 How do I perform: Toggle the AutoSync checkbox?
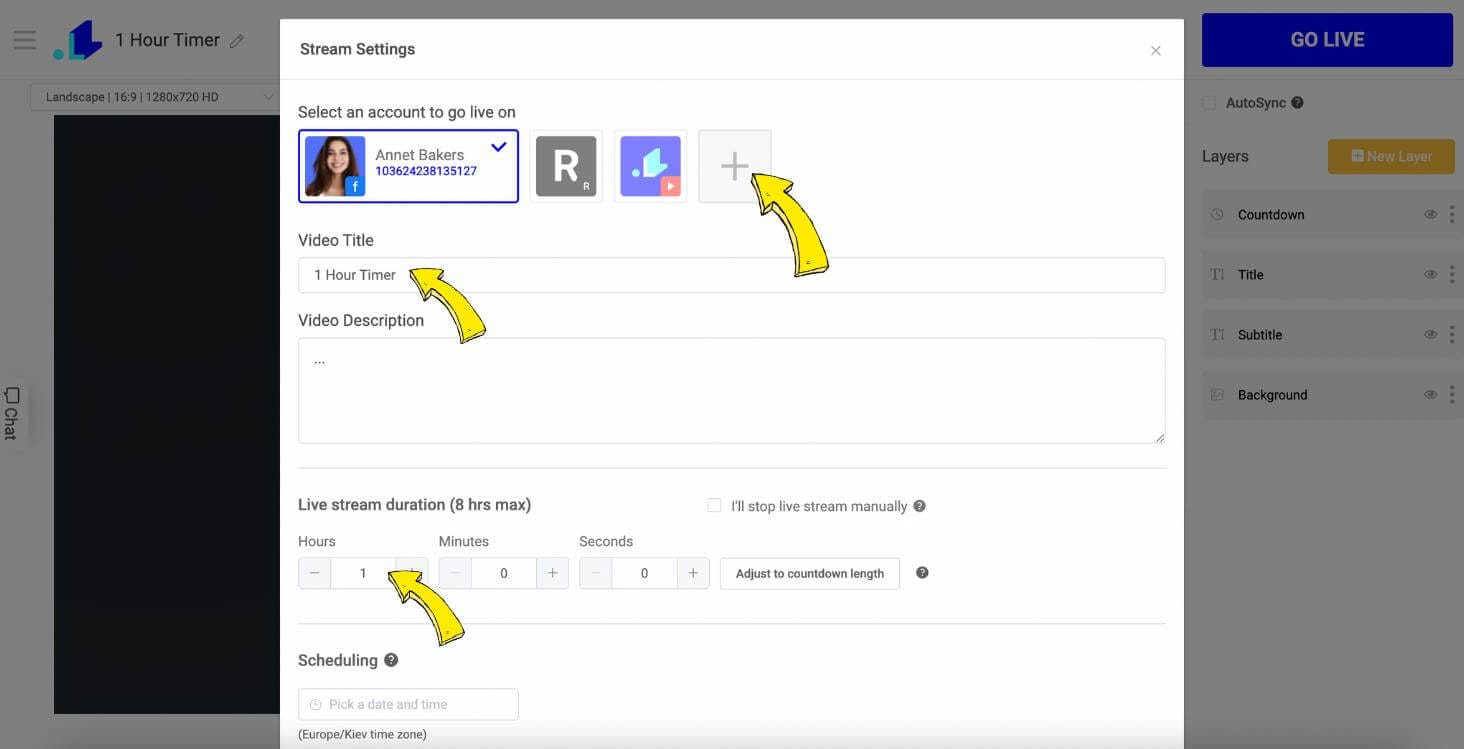1209,102
